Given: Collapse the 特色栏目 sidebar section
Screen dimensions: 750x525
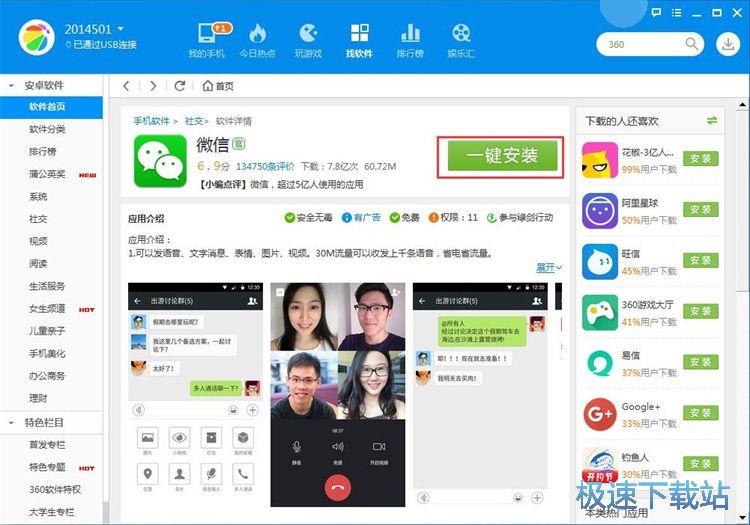Looking at the screenshot, I should (x=12, y=423).
